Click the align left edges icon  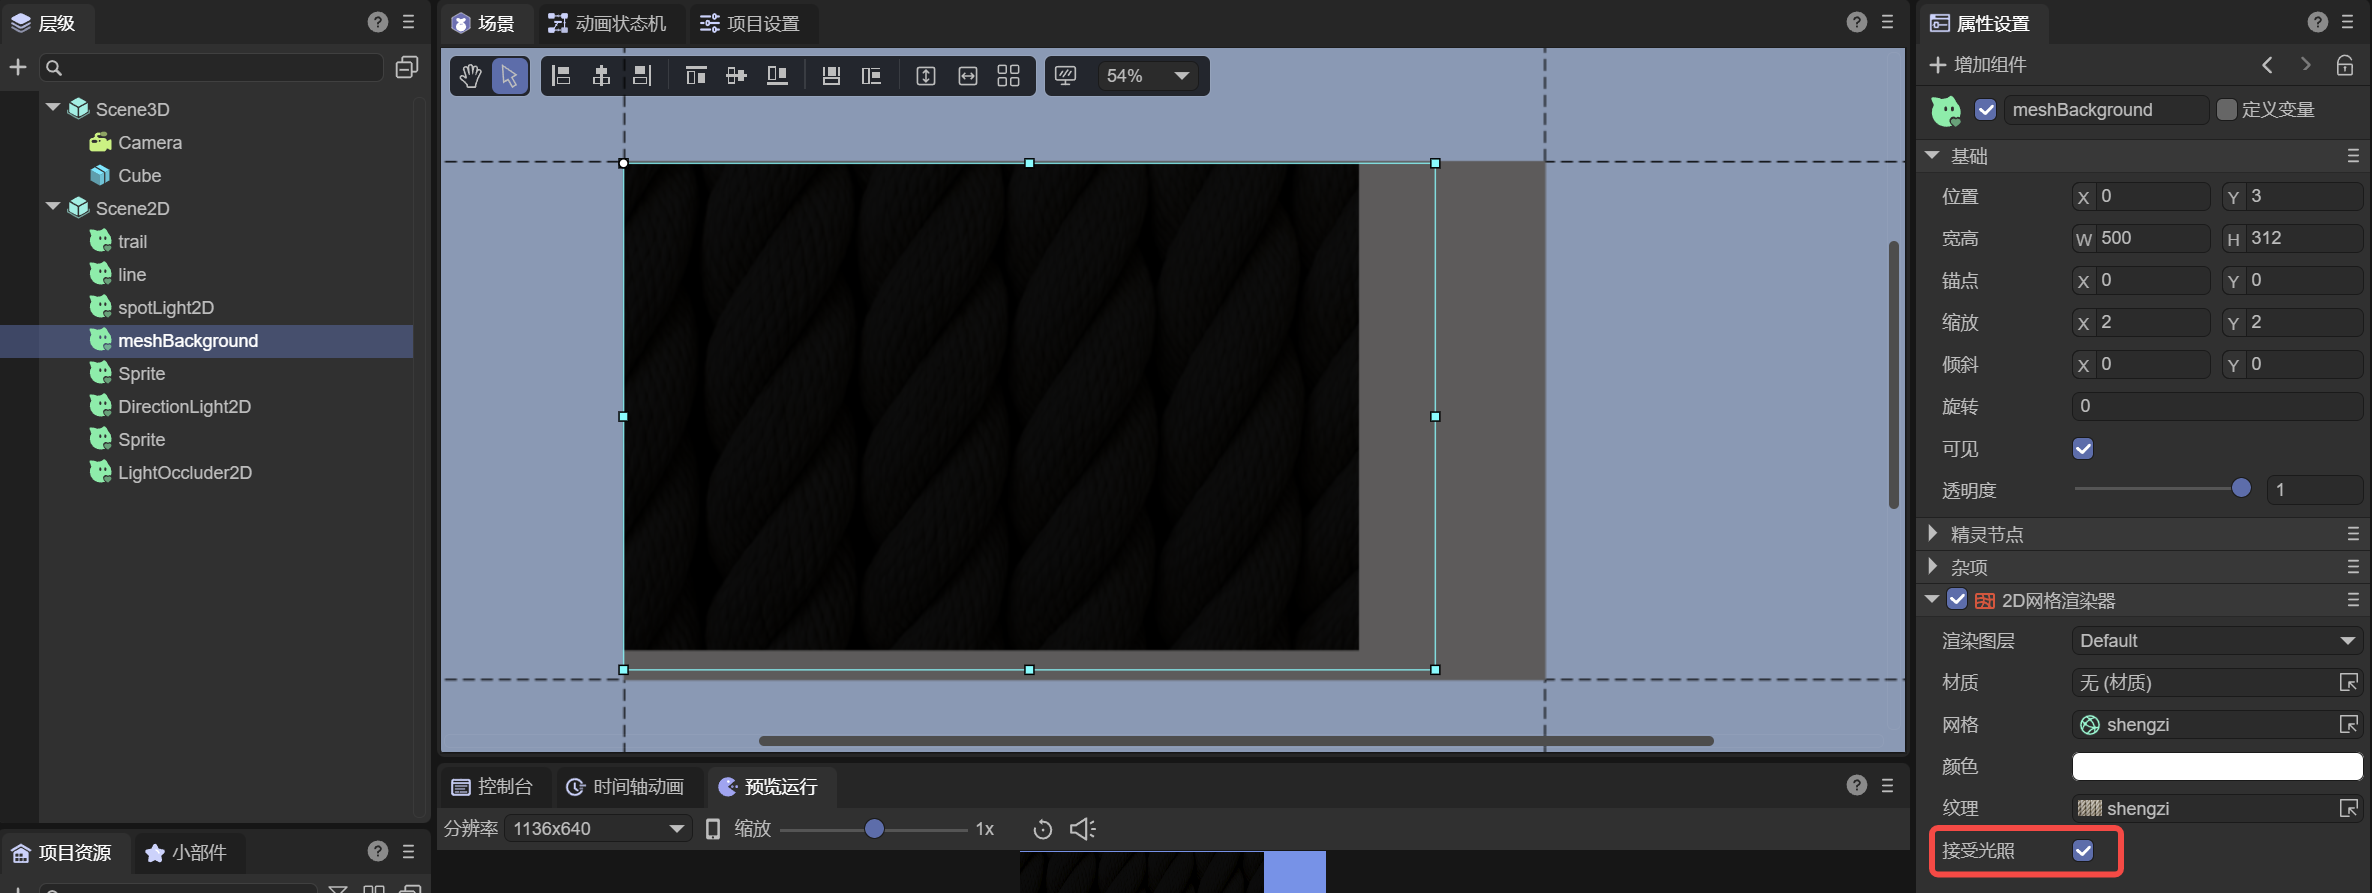pyautogui.click(x=562, y=76)
